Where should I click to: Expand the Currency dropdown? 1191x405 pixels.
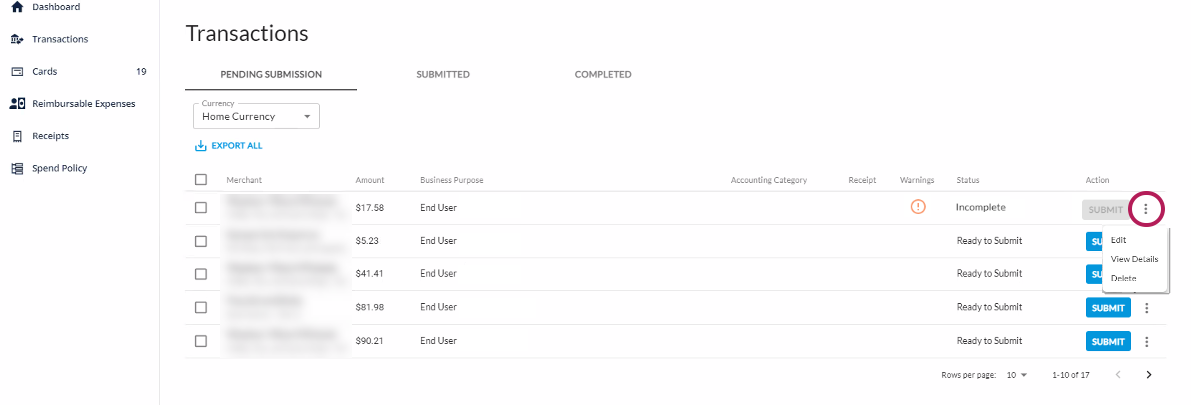coord(256,117)
